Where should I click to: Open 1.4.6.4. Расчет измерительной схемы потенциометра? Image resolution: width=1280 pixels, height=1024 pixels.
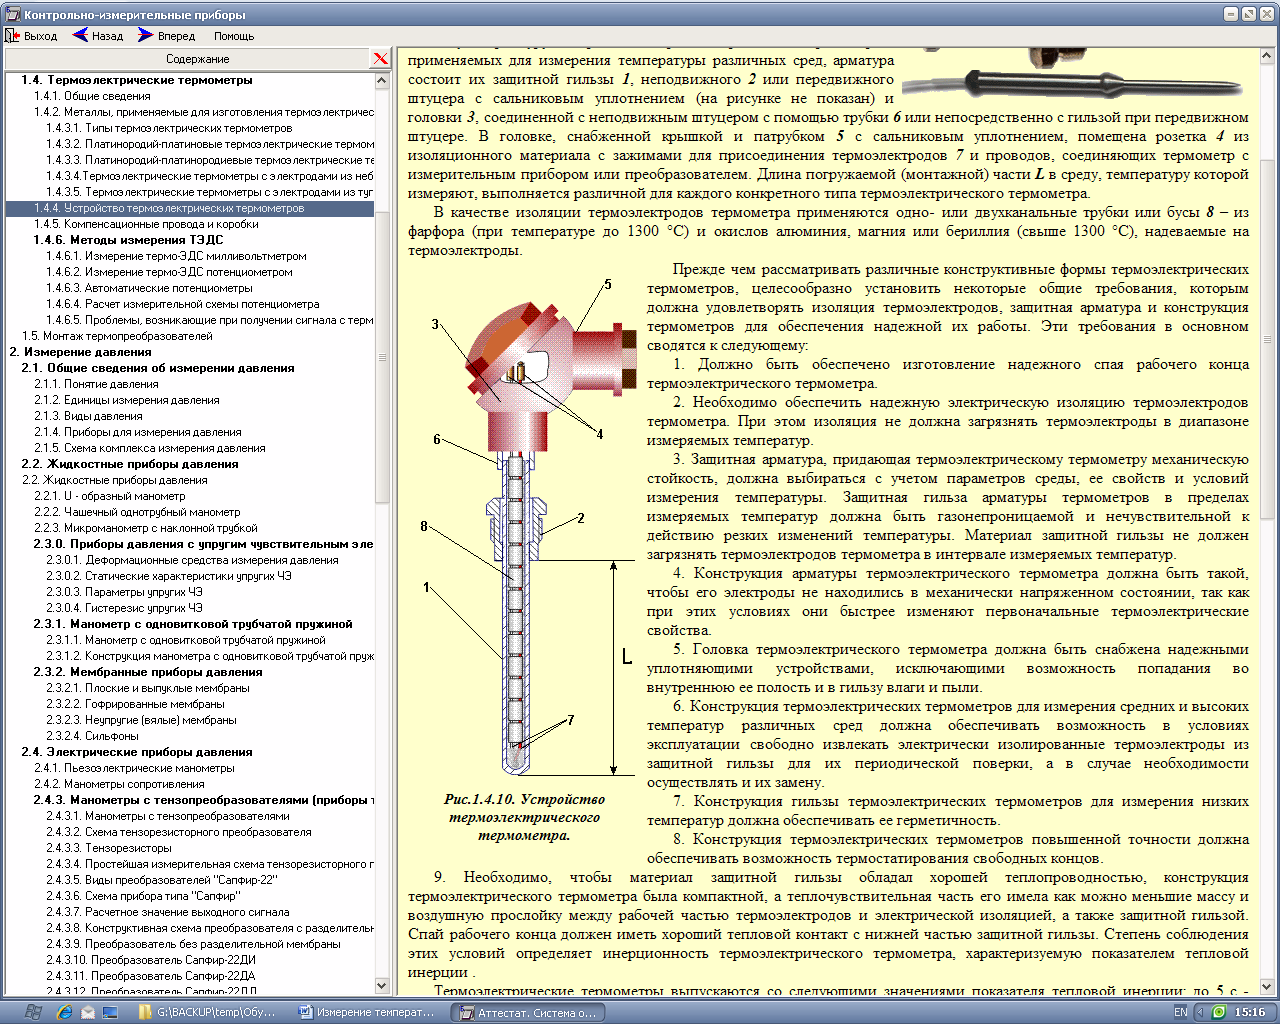pos(183,304)
